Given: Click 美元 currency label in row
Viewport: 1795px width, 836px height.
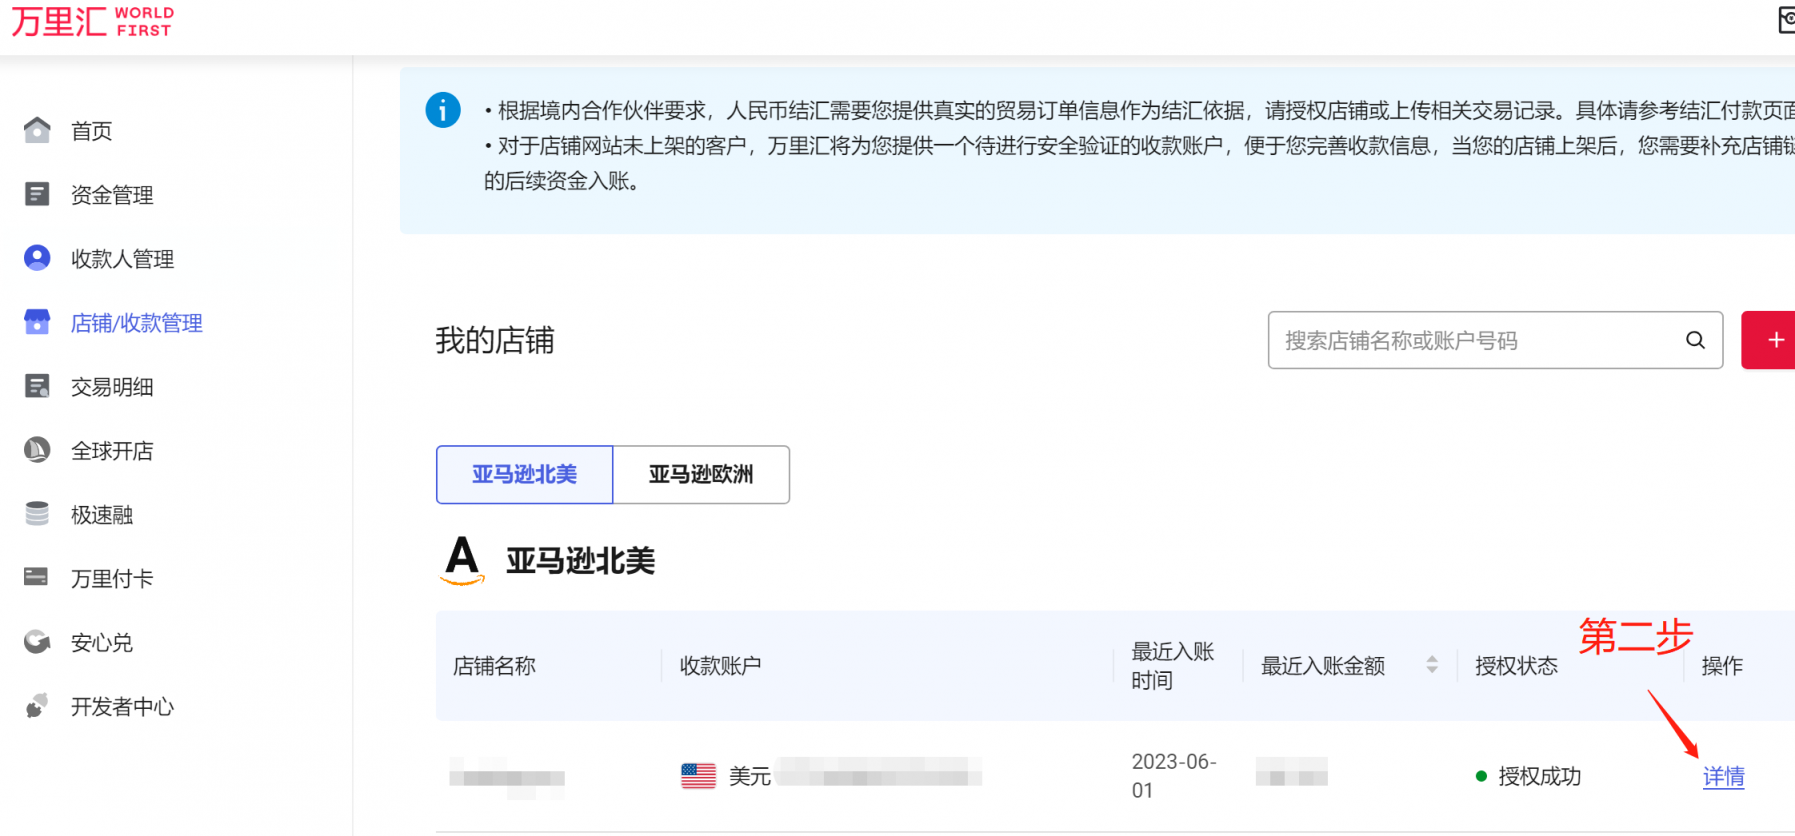Looking at the screenshot, I should (x=749, y=776).
